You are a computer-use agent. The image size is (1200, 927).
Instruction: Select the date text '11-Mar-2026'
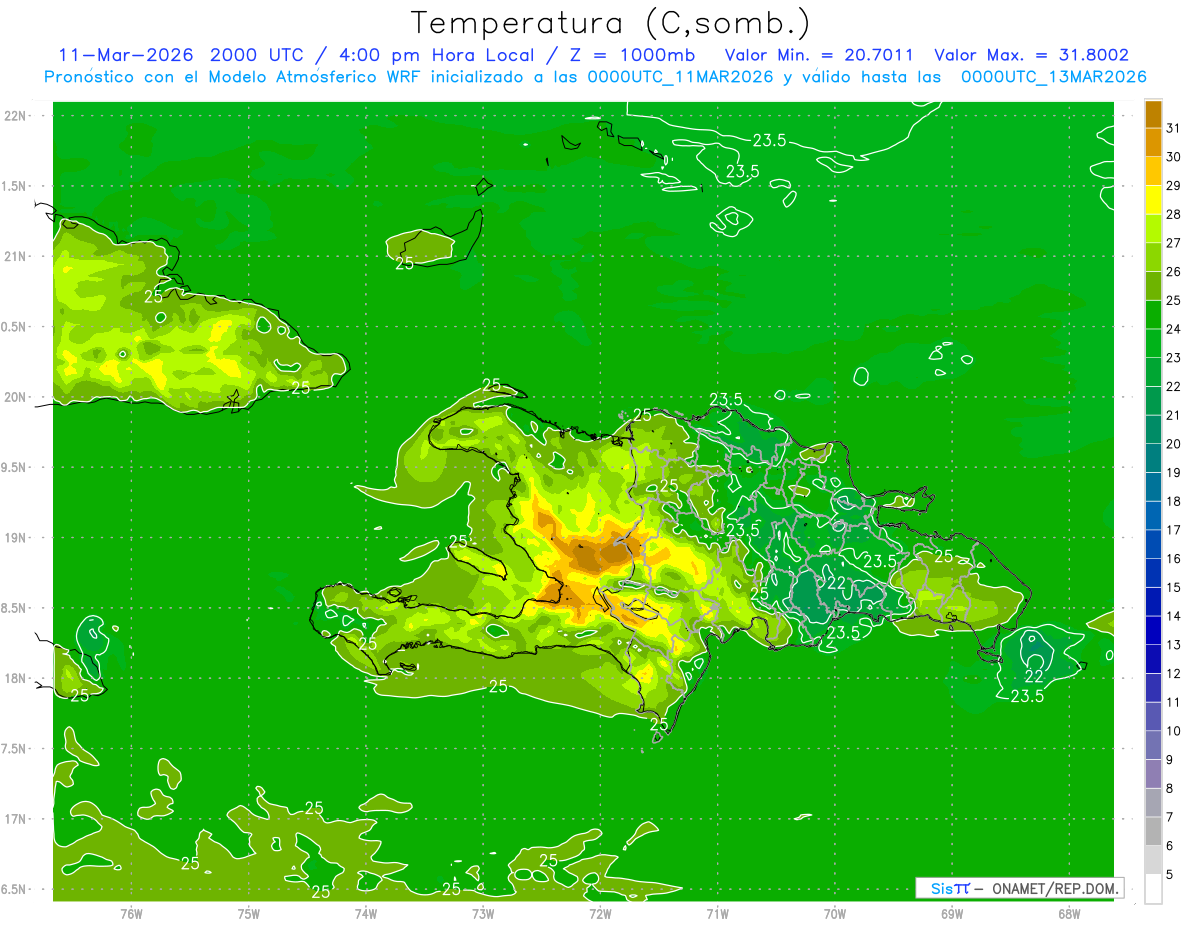click(129, 55)
